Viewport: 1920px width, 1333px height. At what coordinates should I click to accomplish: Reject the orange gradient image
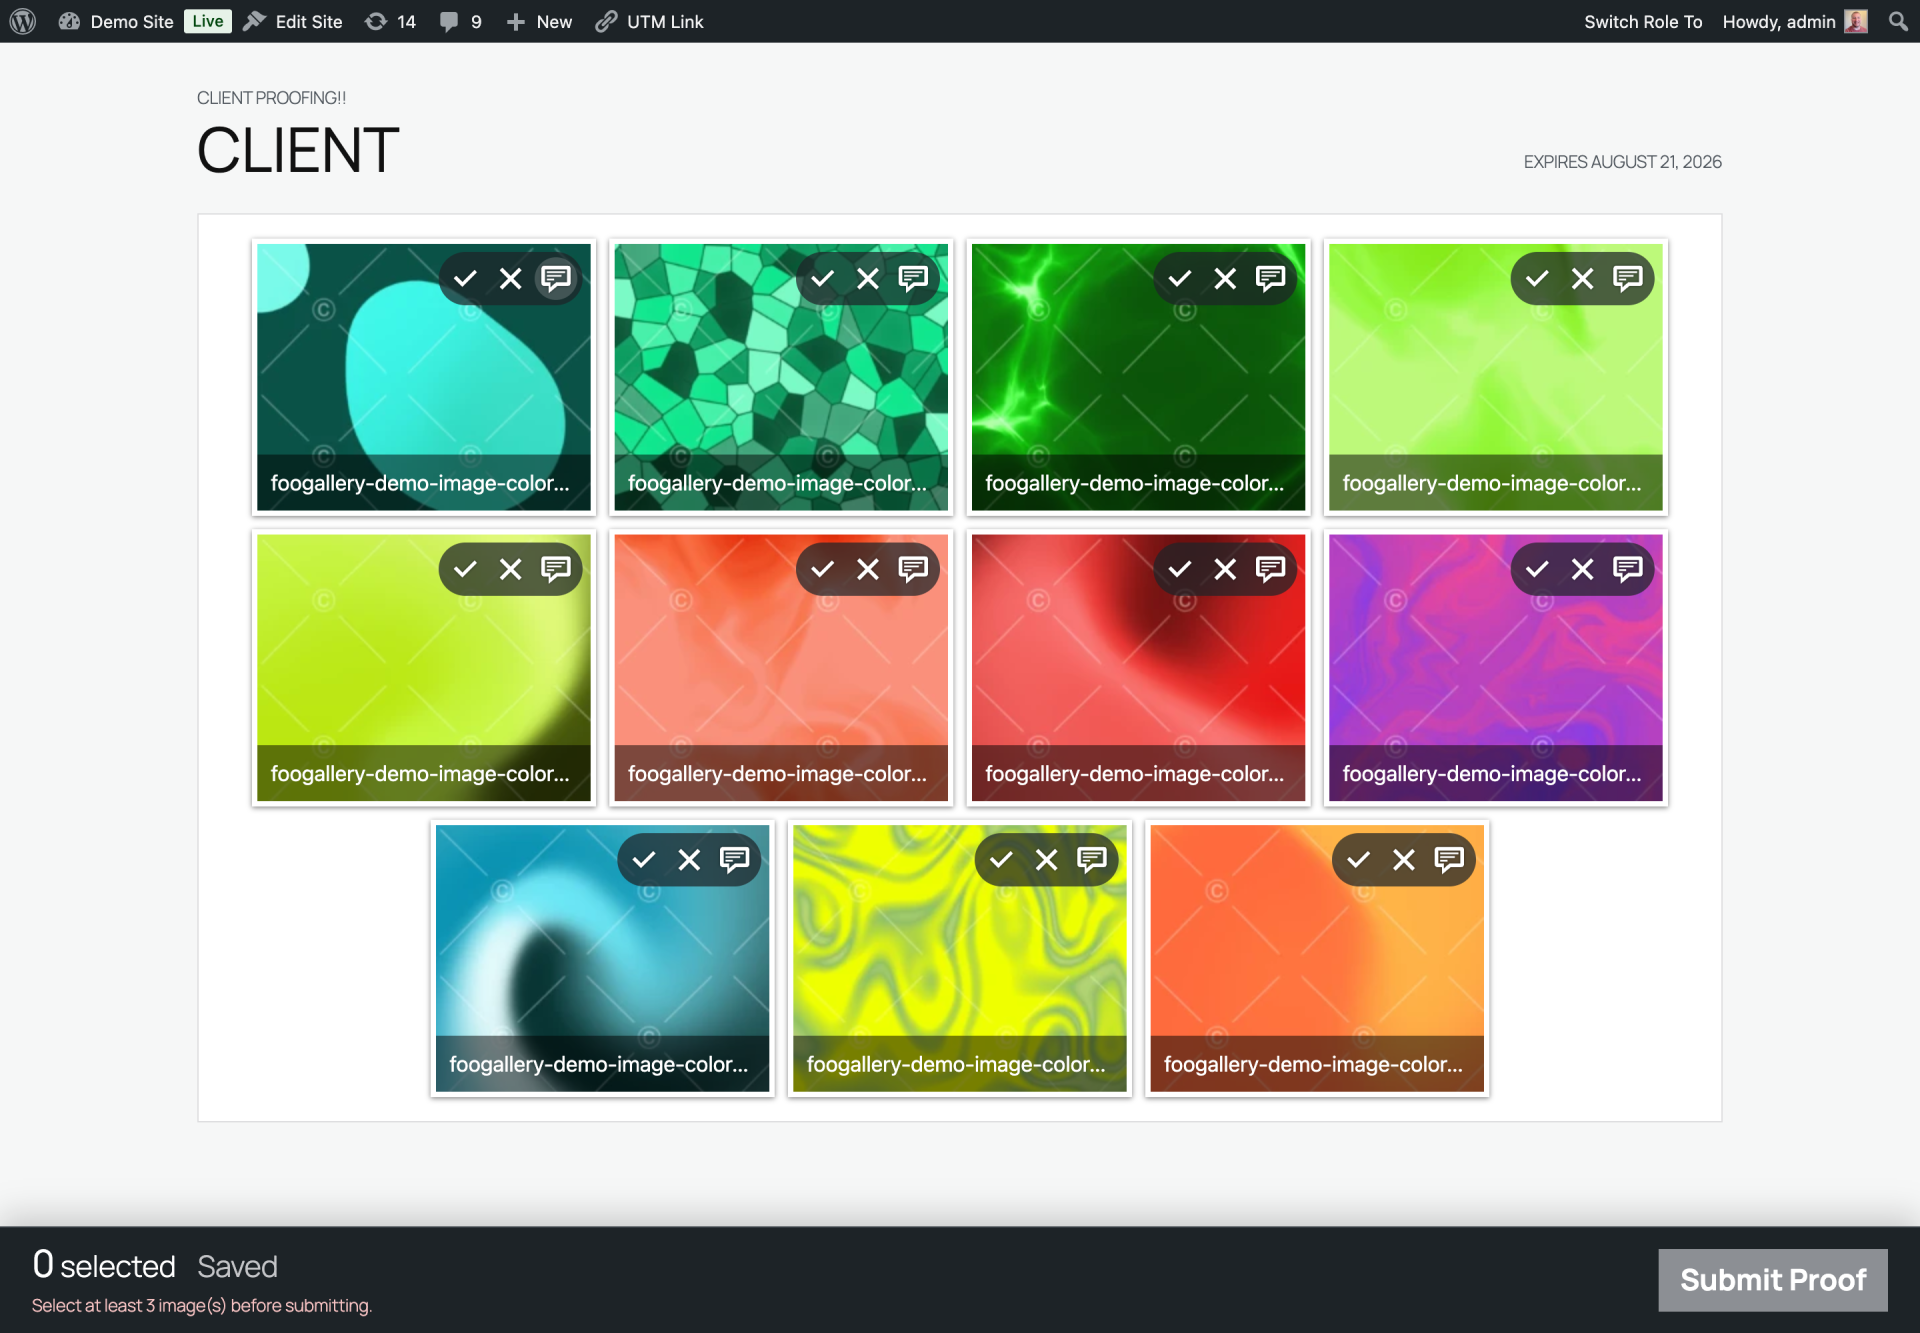tap(1404, 860)
